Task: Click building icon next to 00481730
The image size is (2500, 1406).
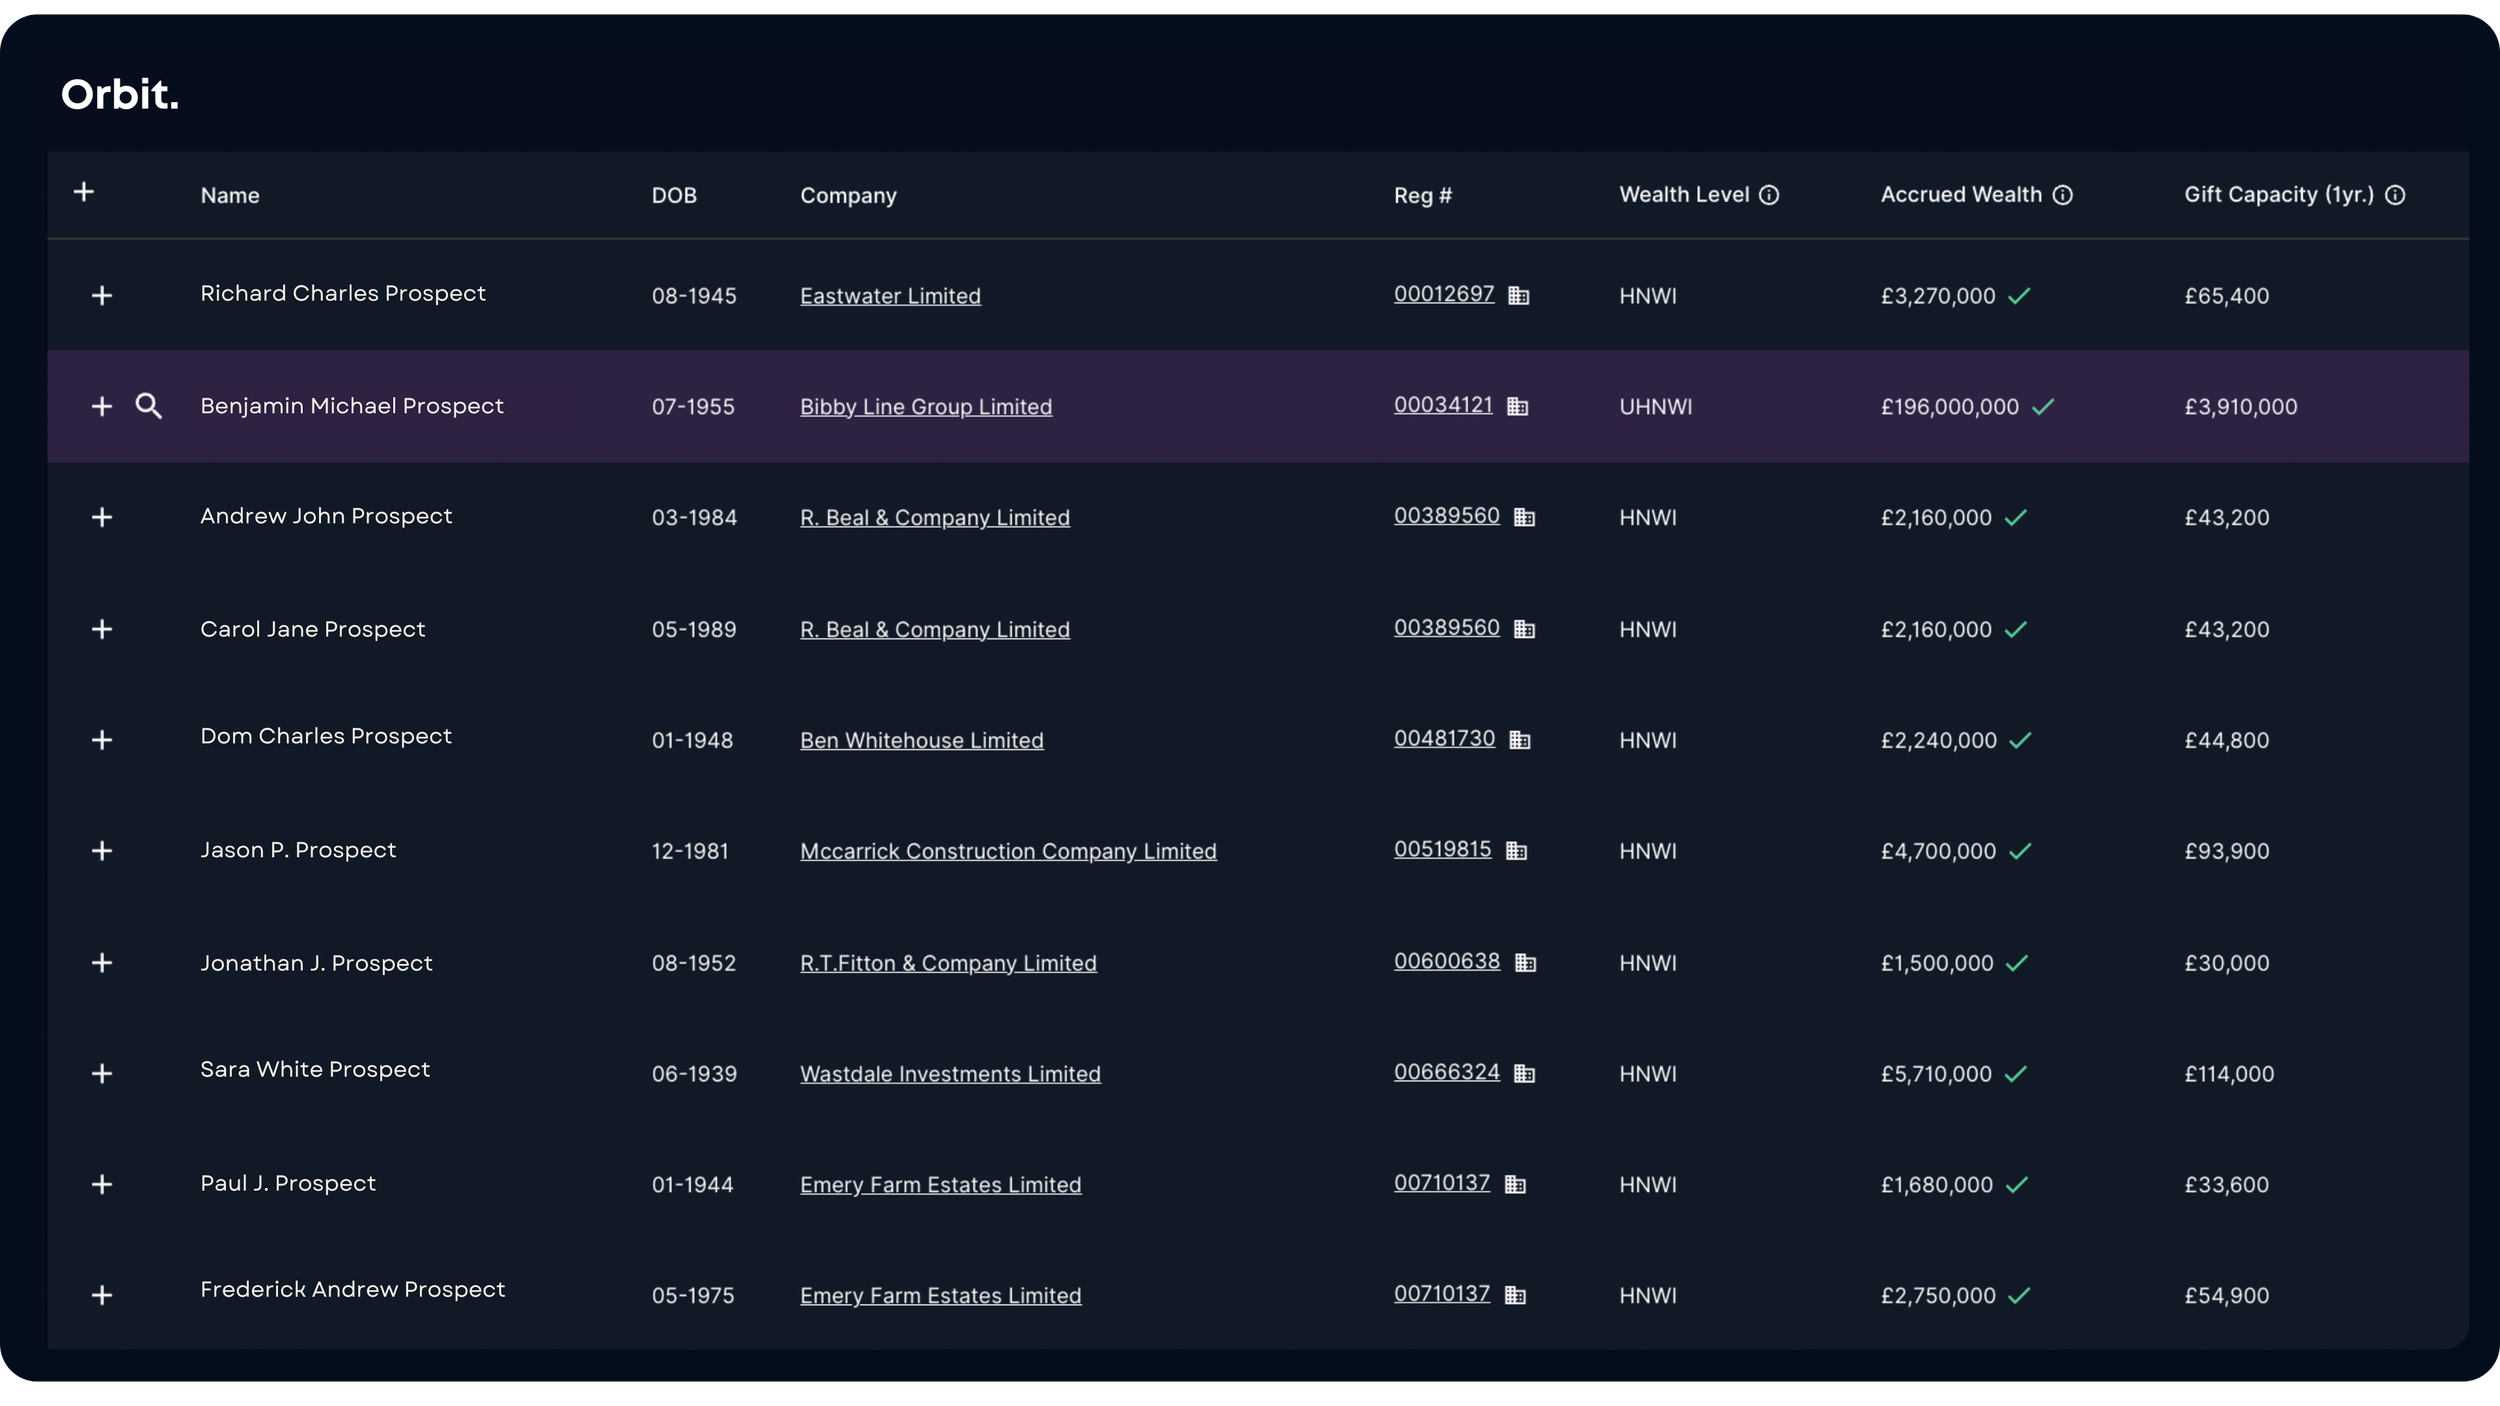Action: [1519, 740]
